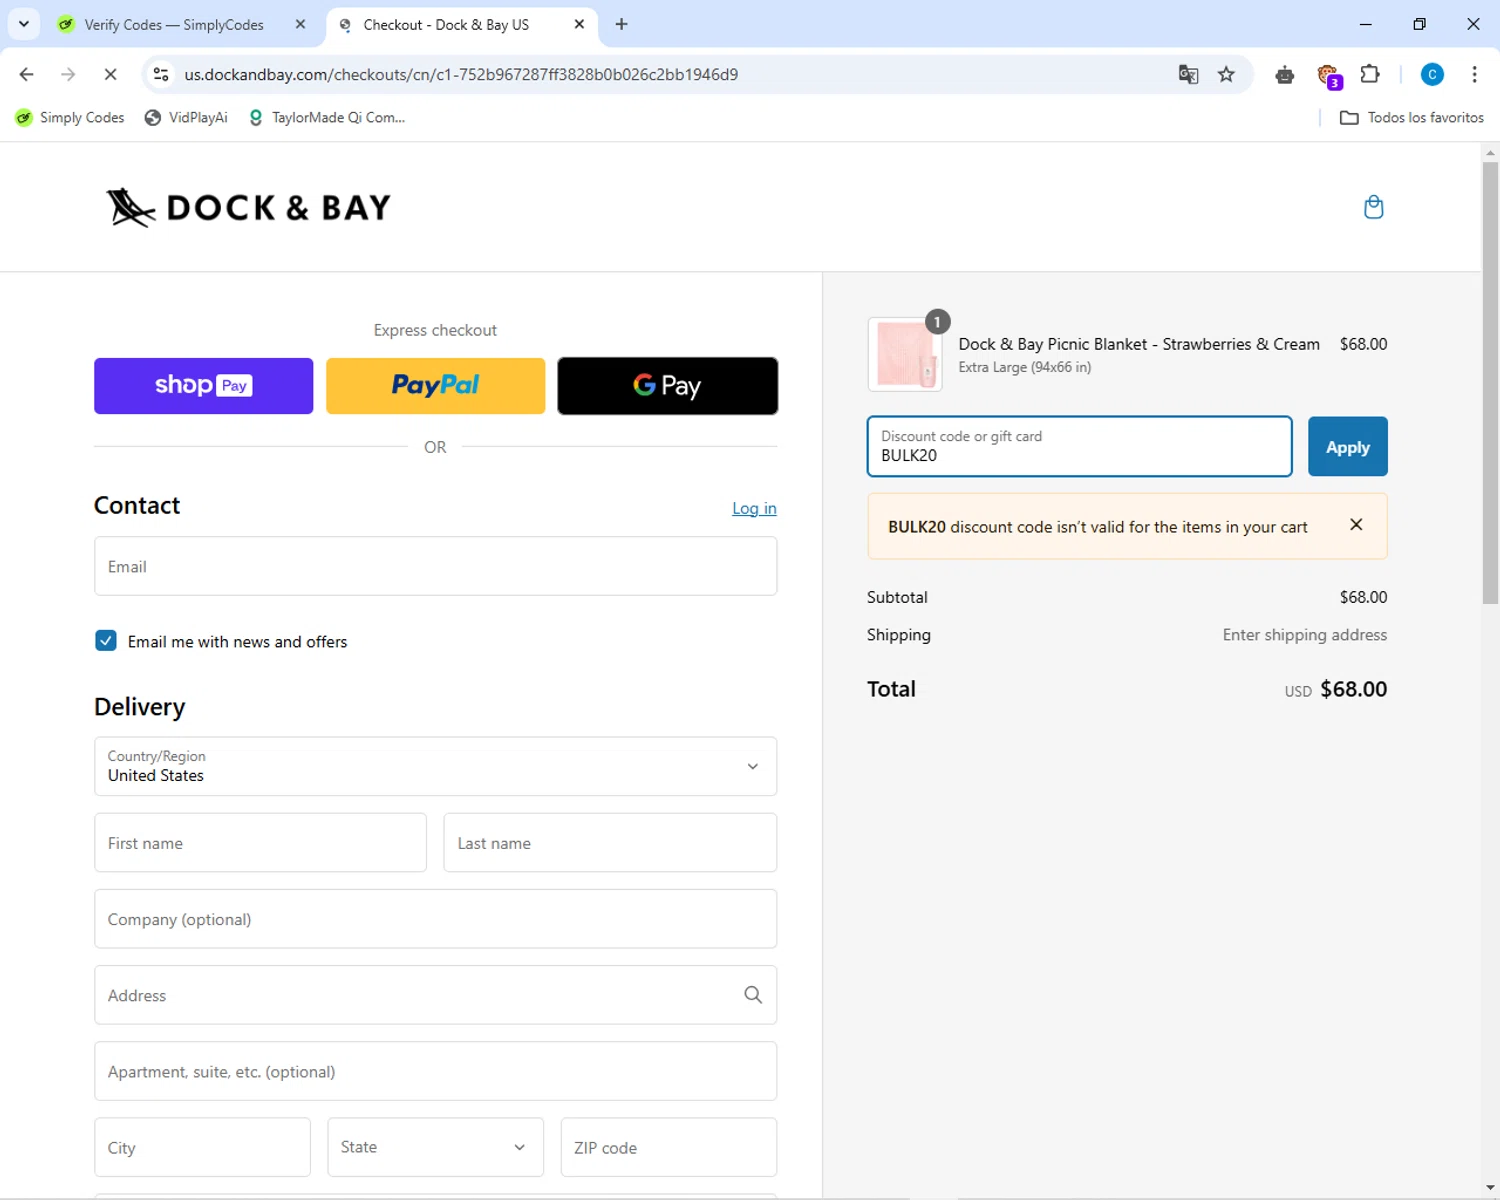Close the Checkout - Dock & Bay tab
1500x1200 pixels.
point(579,24)
